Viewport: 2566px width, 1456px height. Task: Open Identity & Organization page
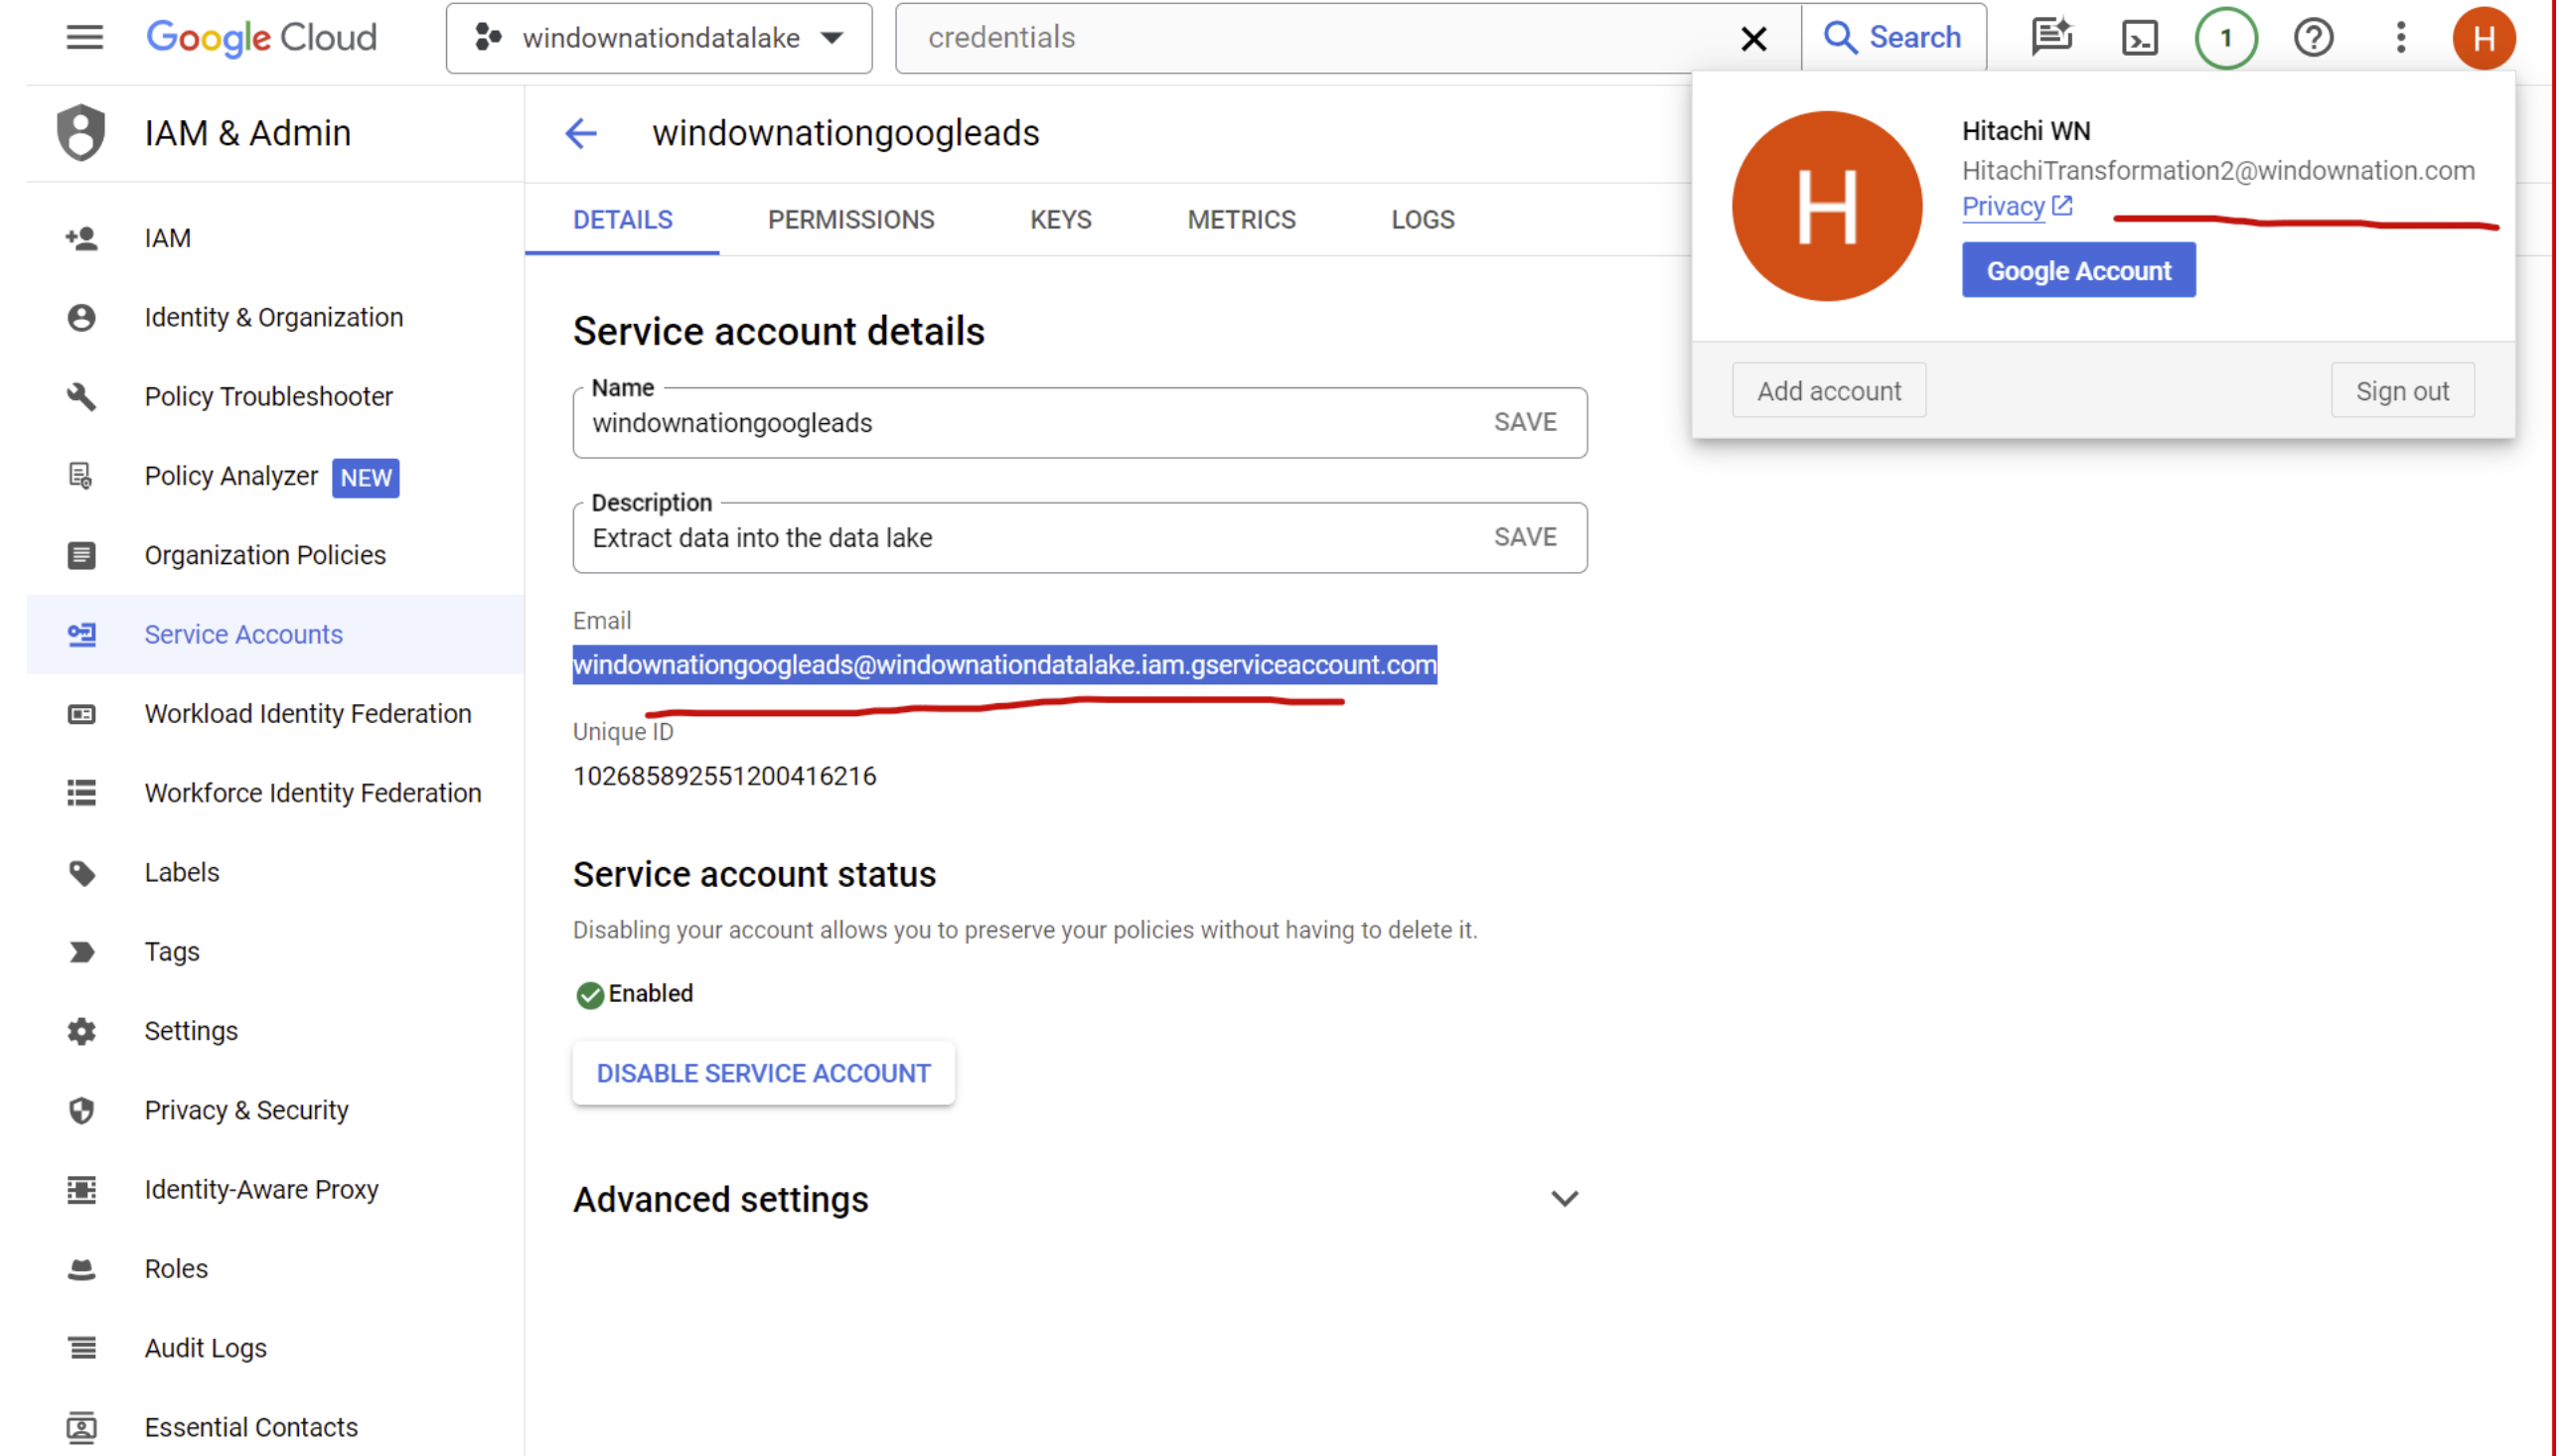pyautogui.click(x=275, y=317)
